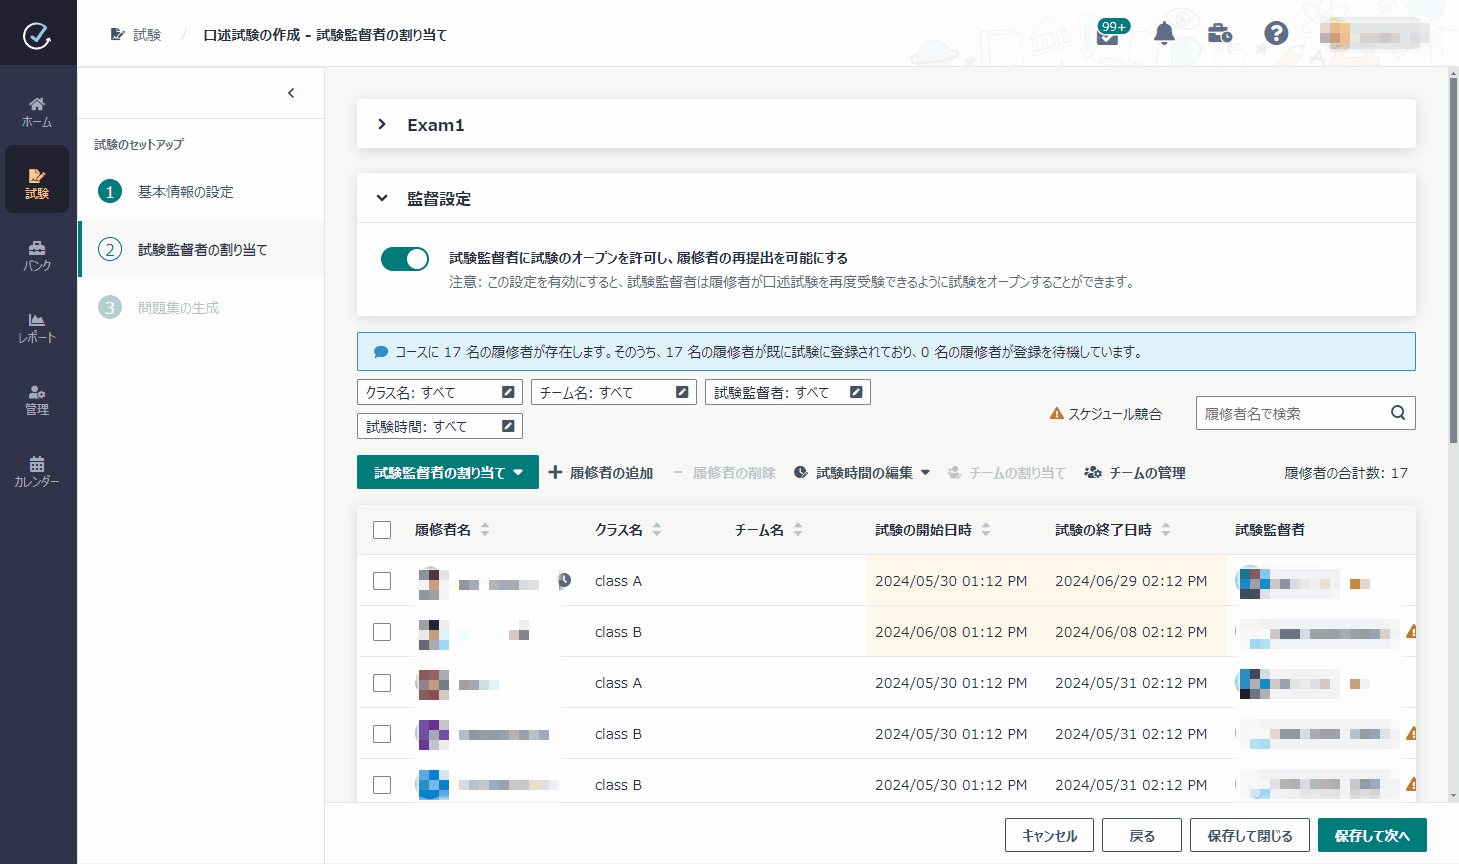
Task: Click the conflict warning icon in second row
Action: click(1411, 631)
